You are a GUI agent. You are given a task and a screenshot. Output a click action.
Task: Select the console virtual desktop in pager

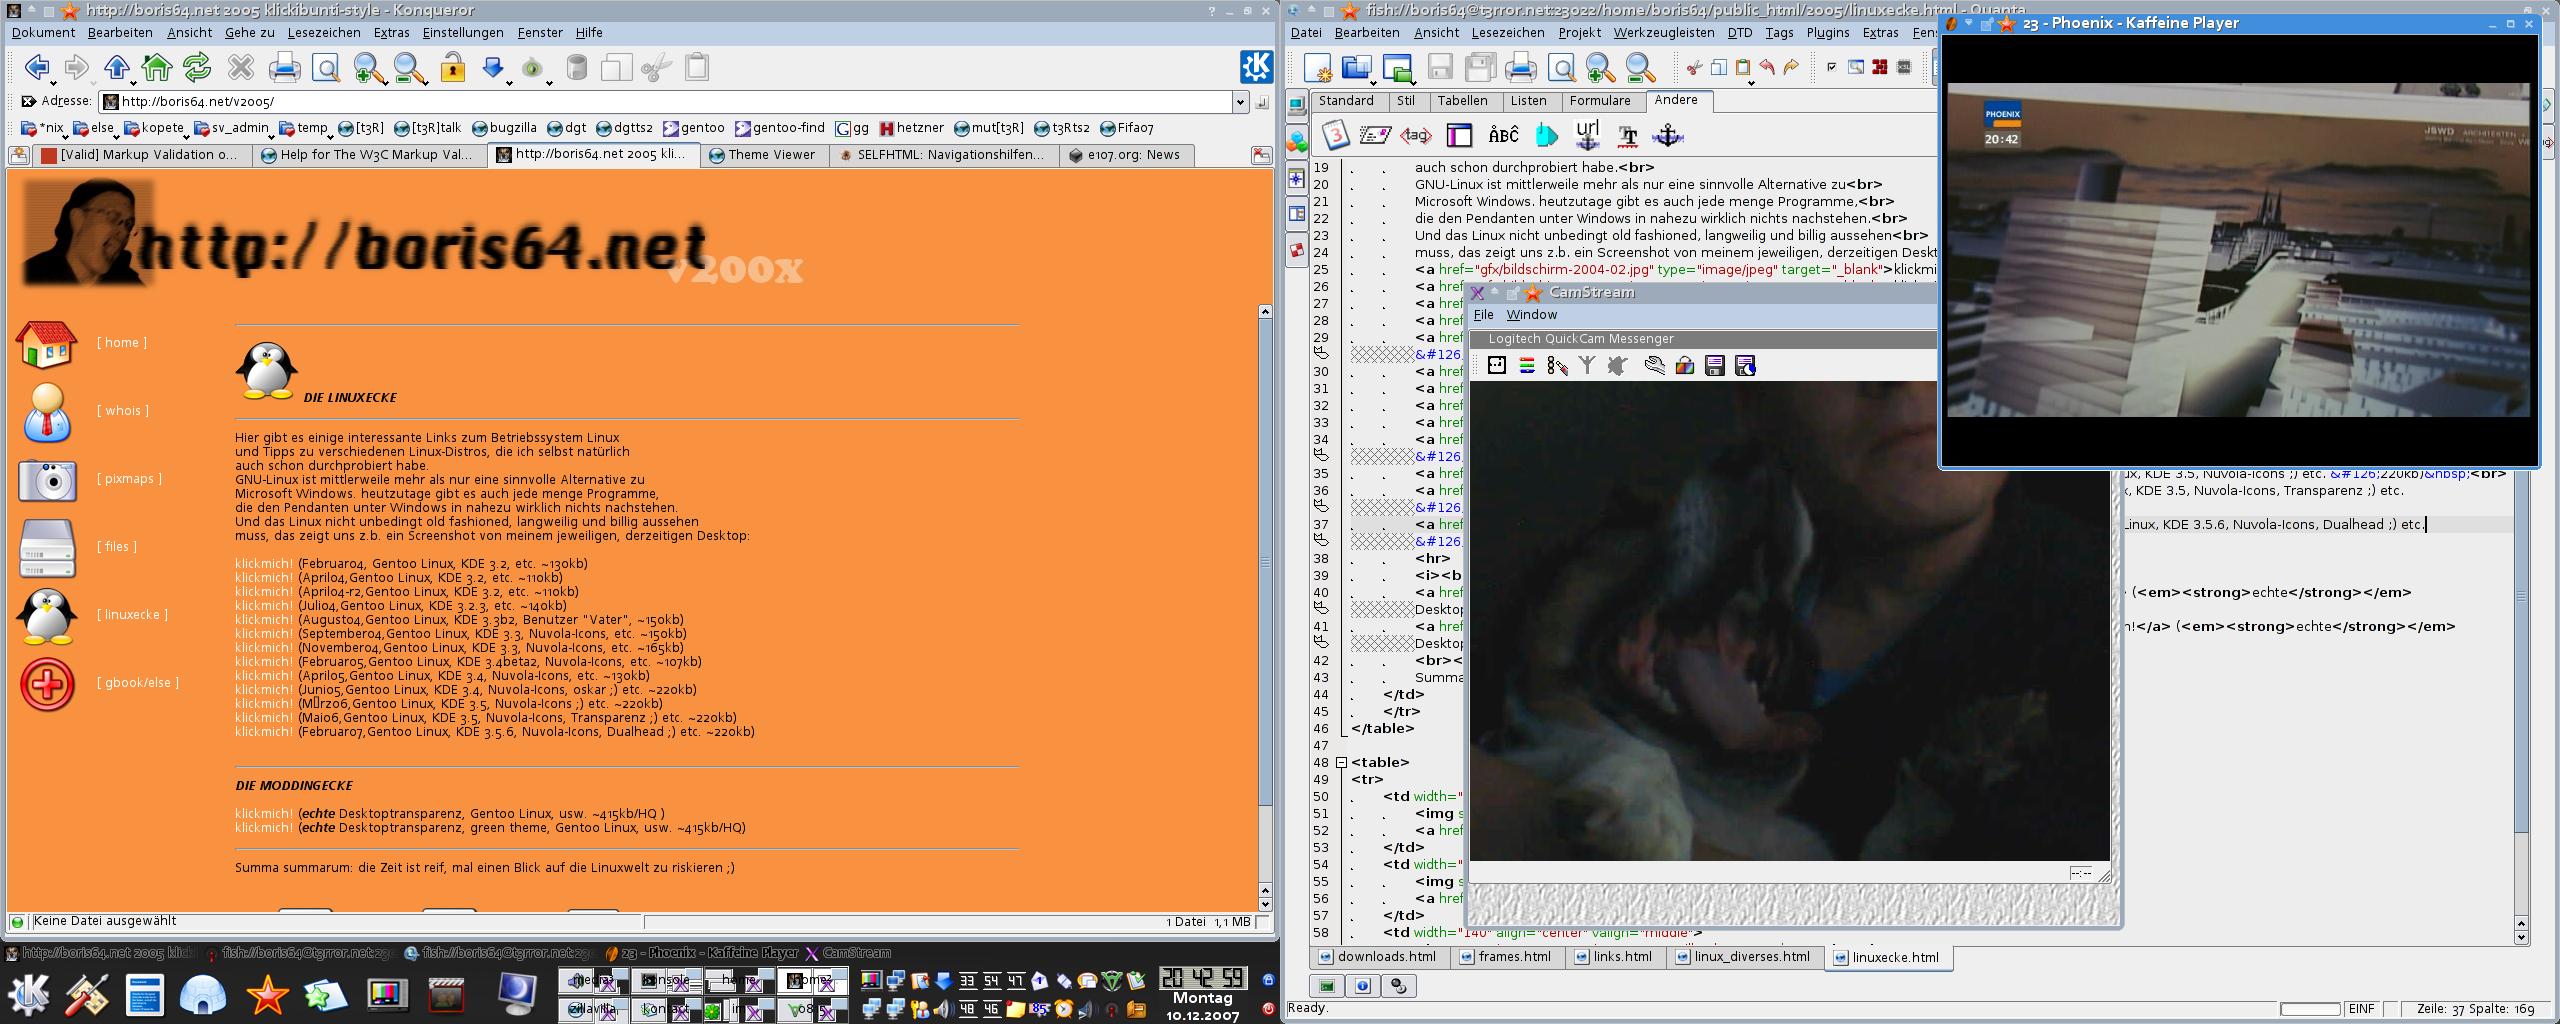pos(665,981)
